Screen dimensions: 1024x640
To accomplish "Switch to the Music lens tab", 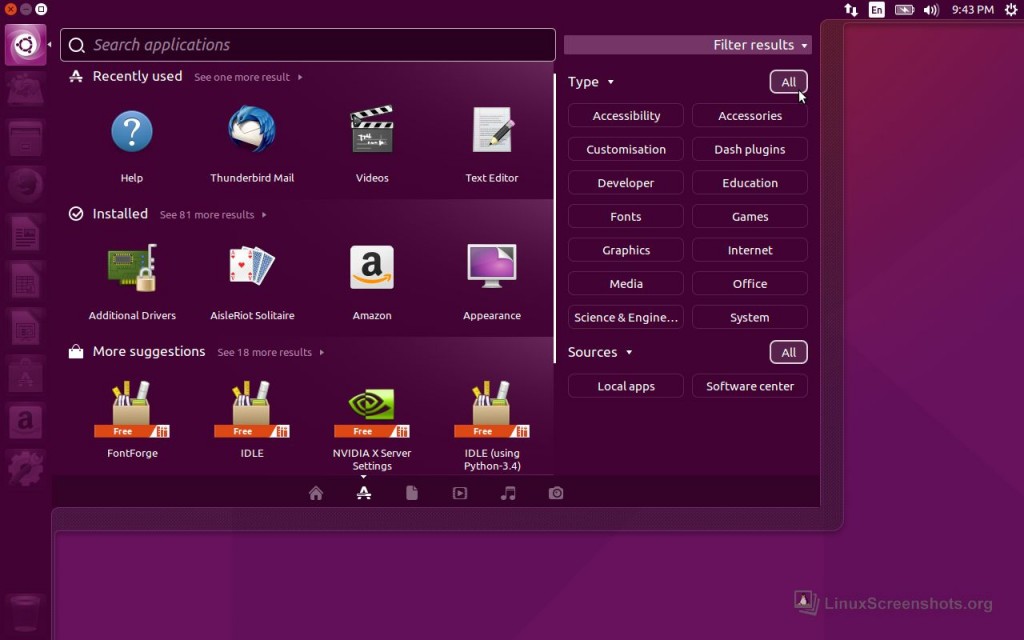I will click(508, 493).
